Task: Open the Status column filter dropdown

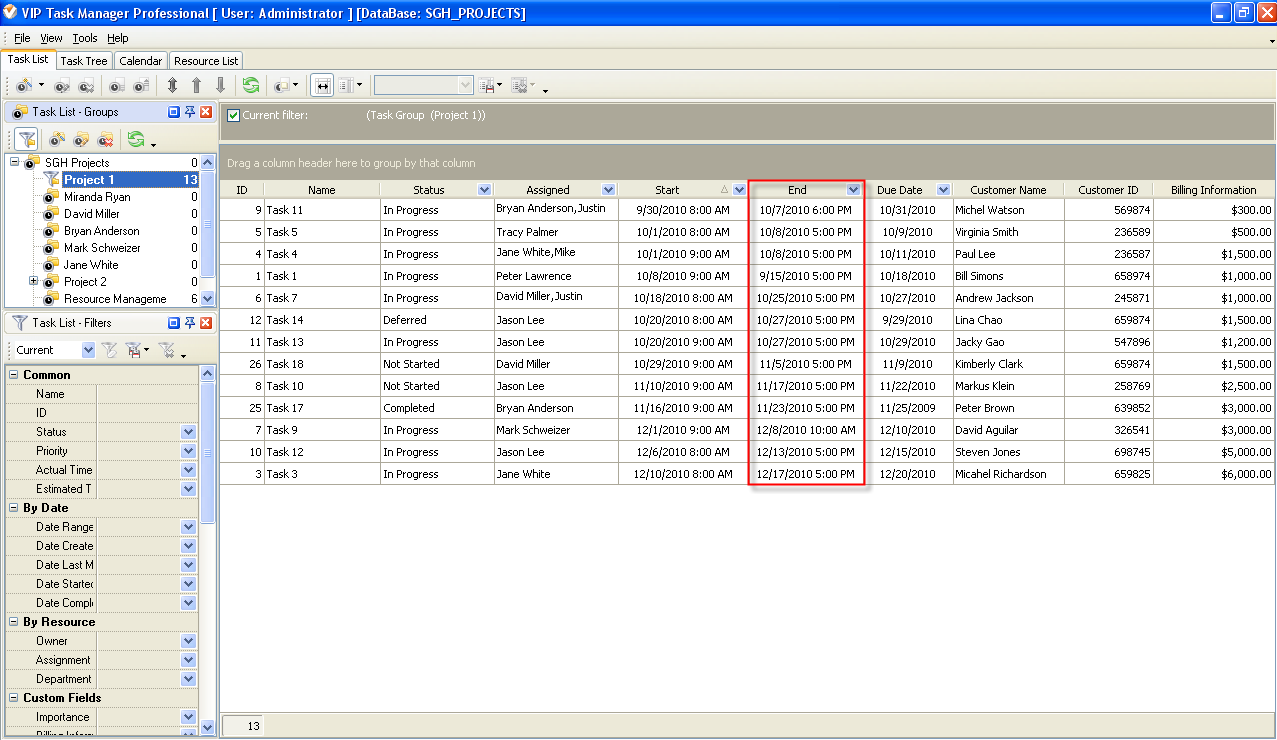Action: click(x=484, y=190)
